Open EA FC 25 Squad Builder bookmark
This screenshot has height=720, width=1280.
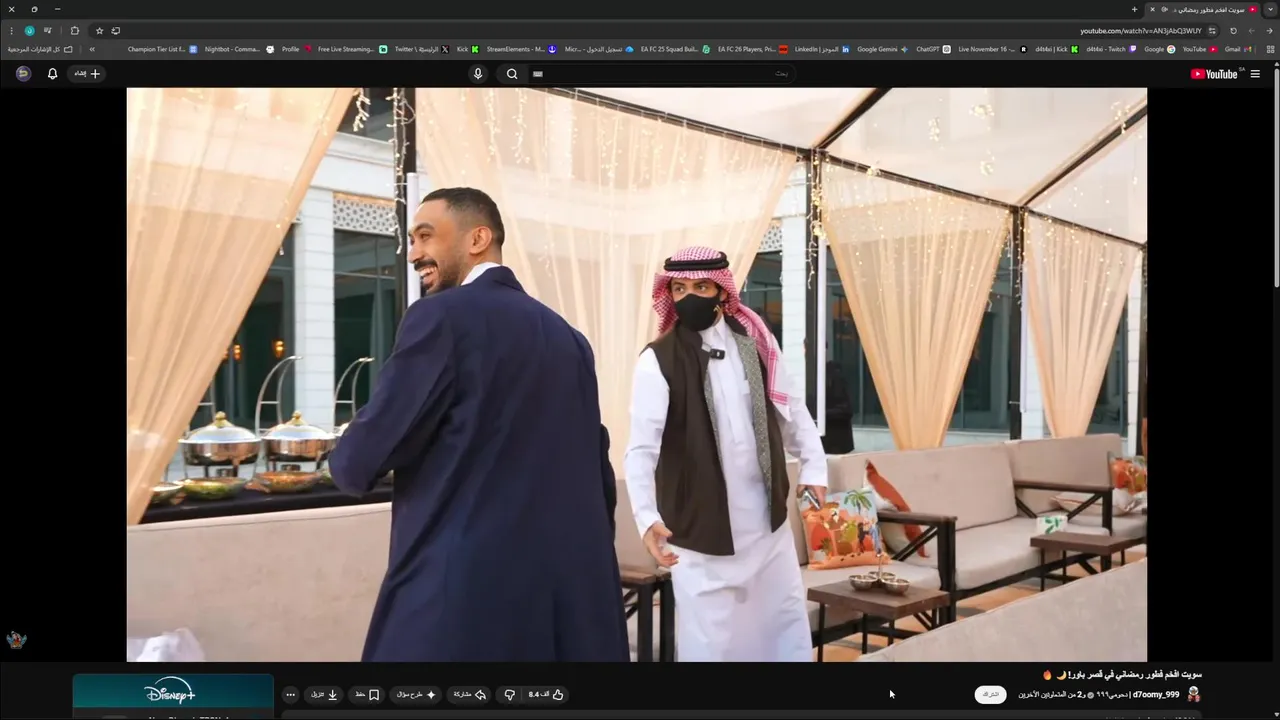675,49
